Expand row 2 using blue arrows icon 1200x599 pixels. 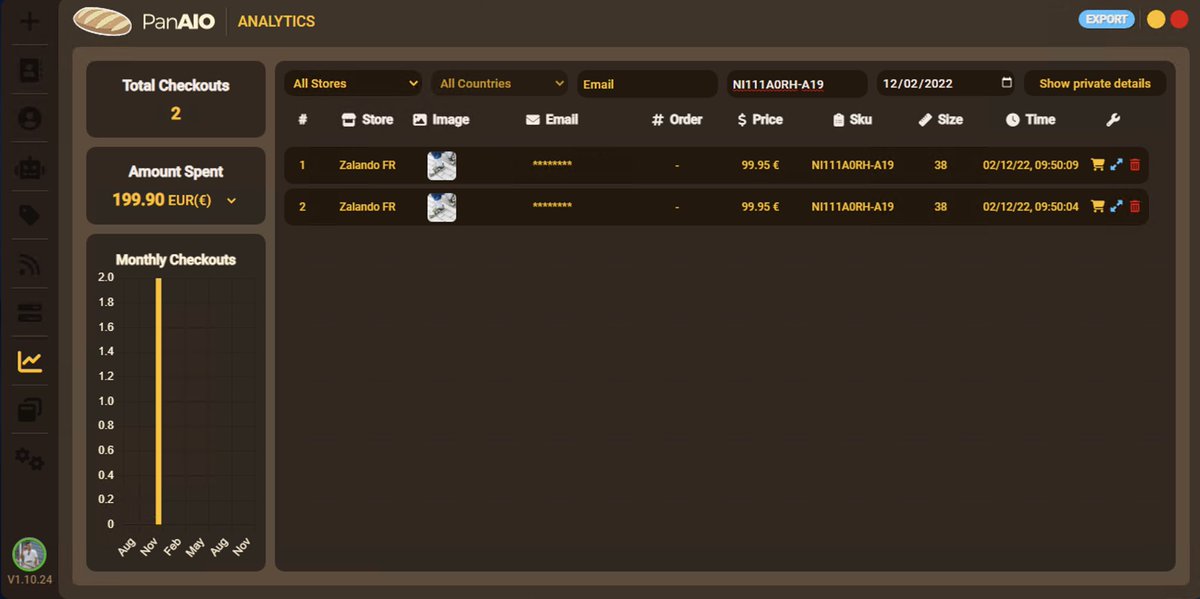[x=1117, y=207]
